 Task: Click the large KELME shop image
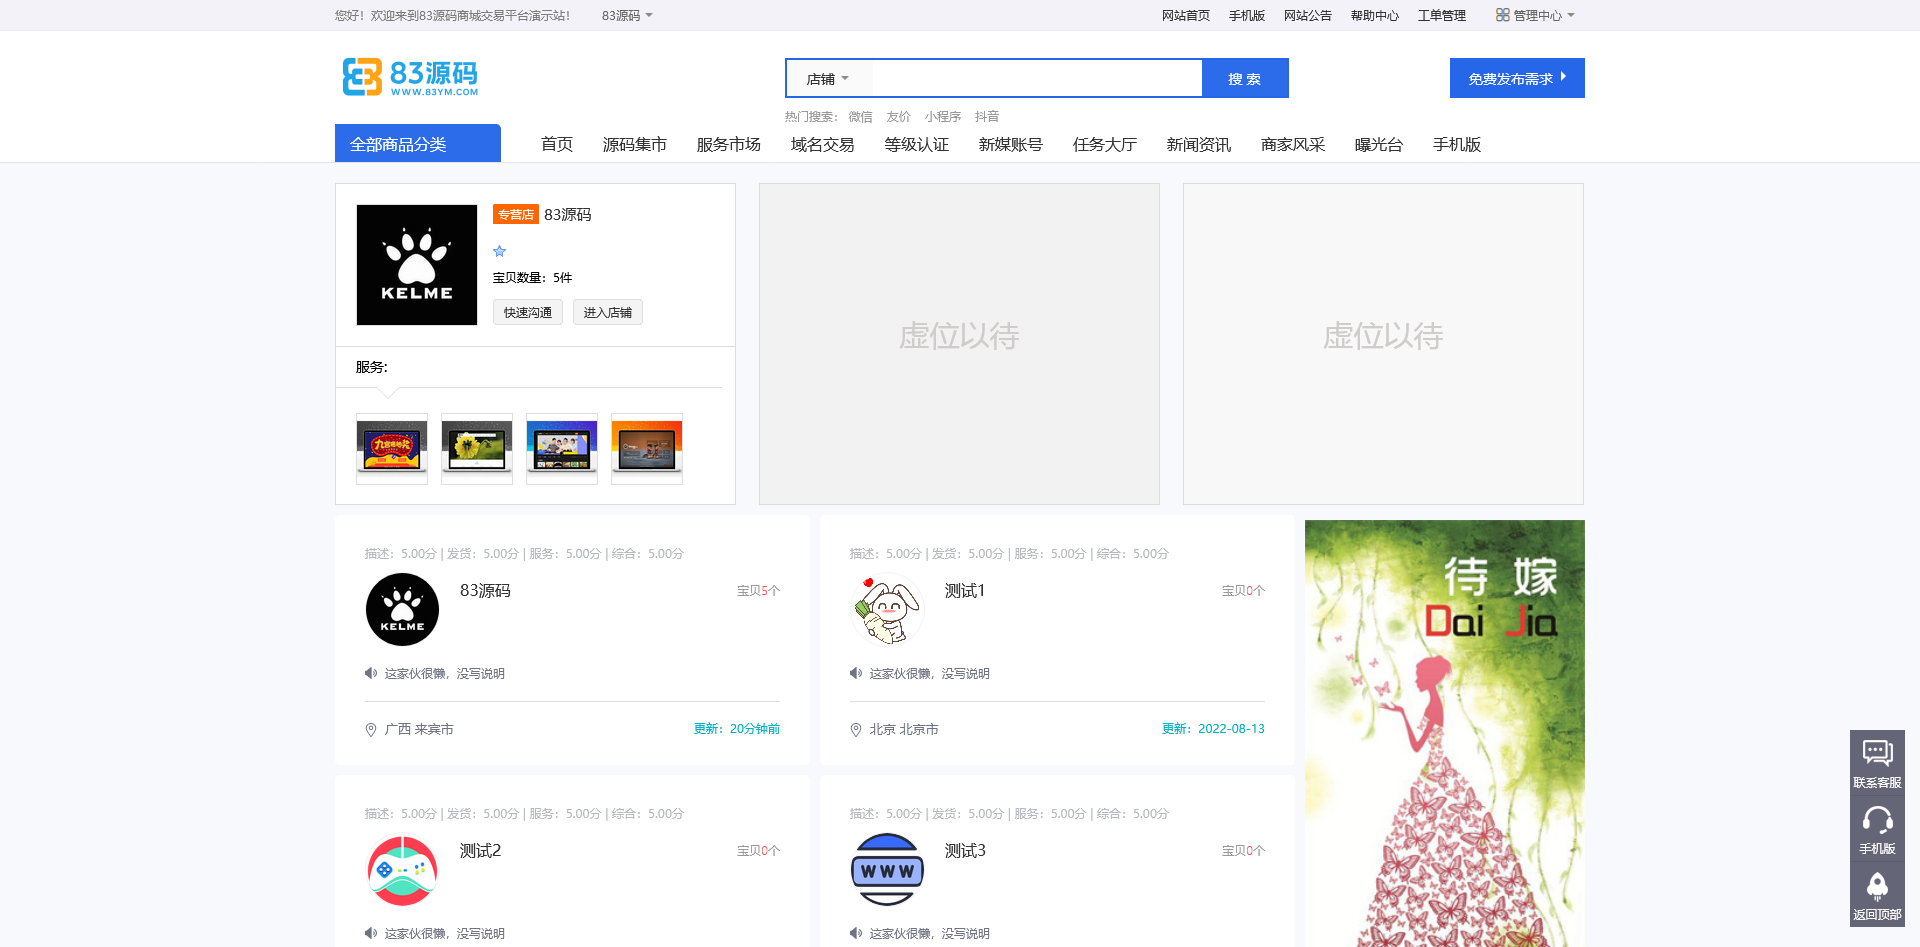(x=417, y=265)
